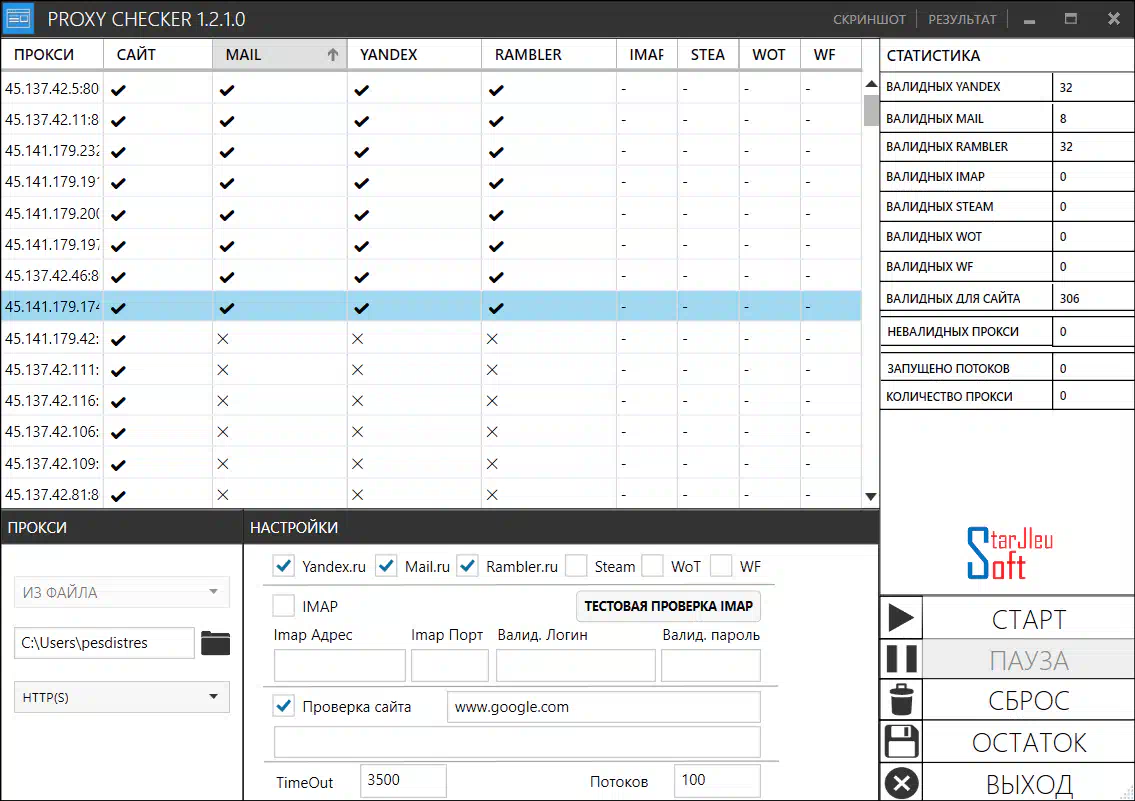Click the ПАУЗА button label

point(1029,660)
